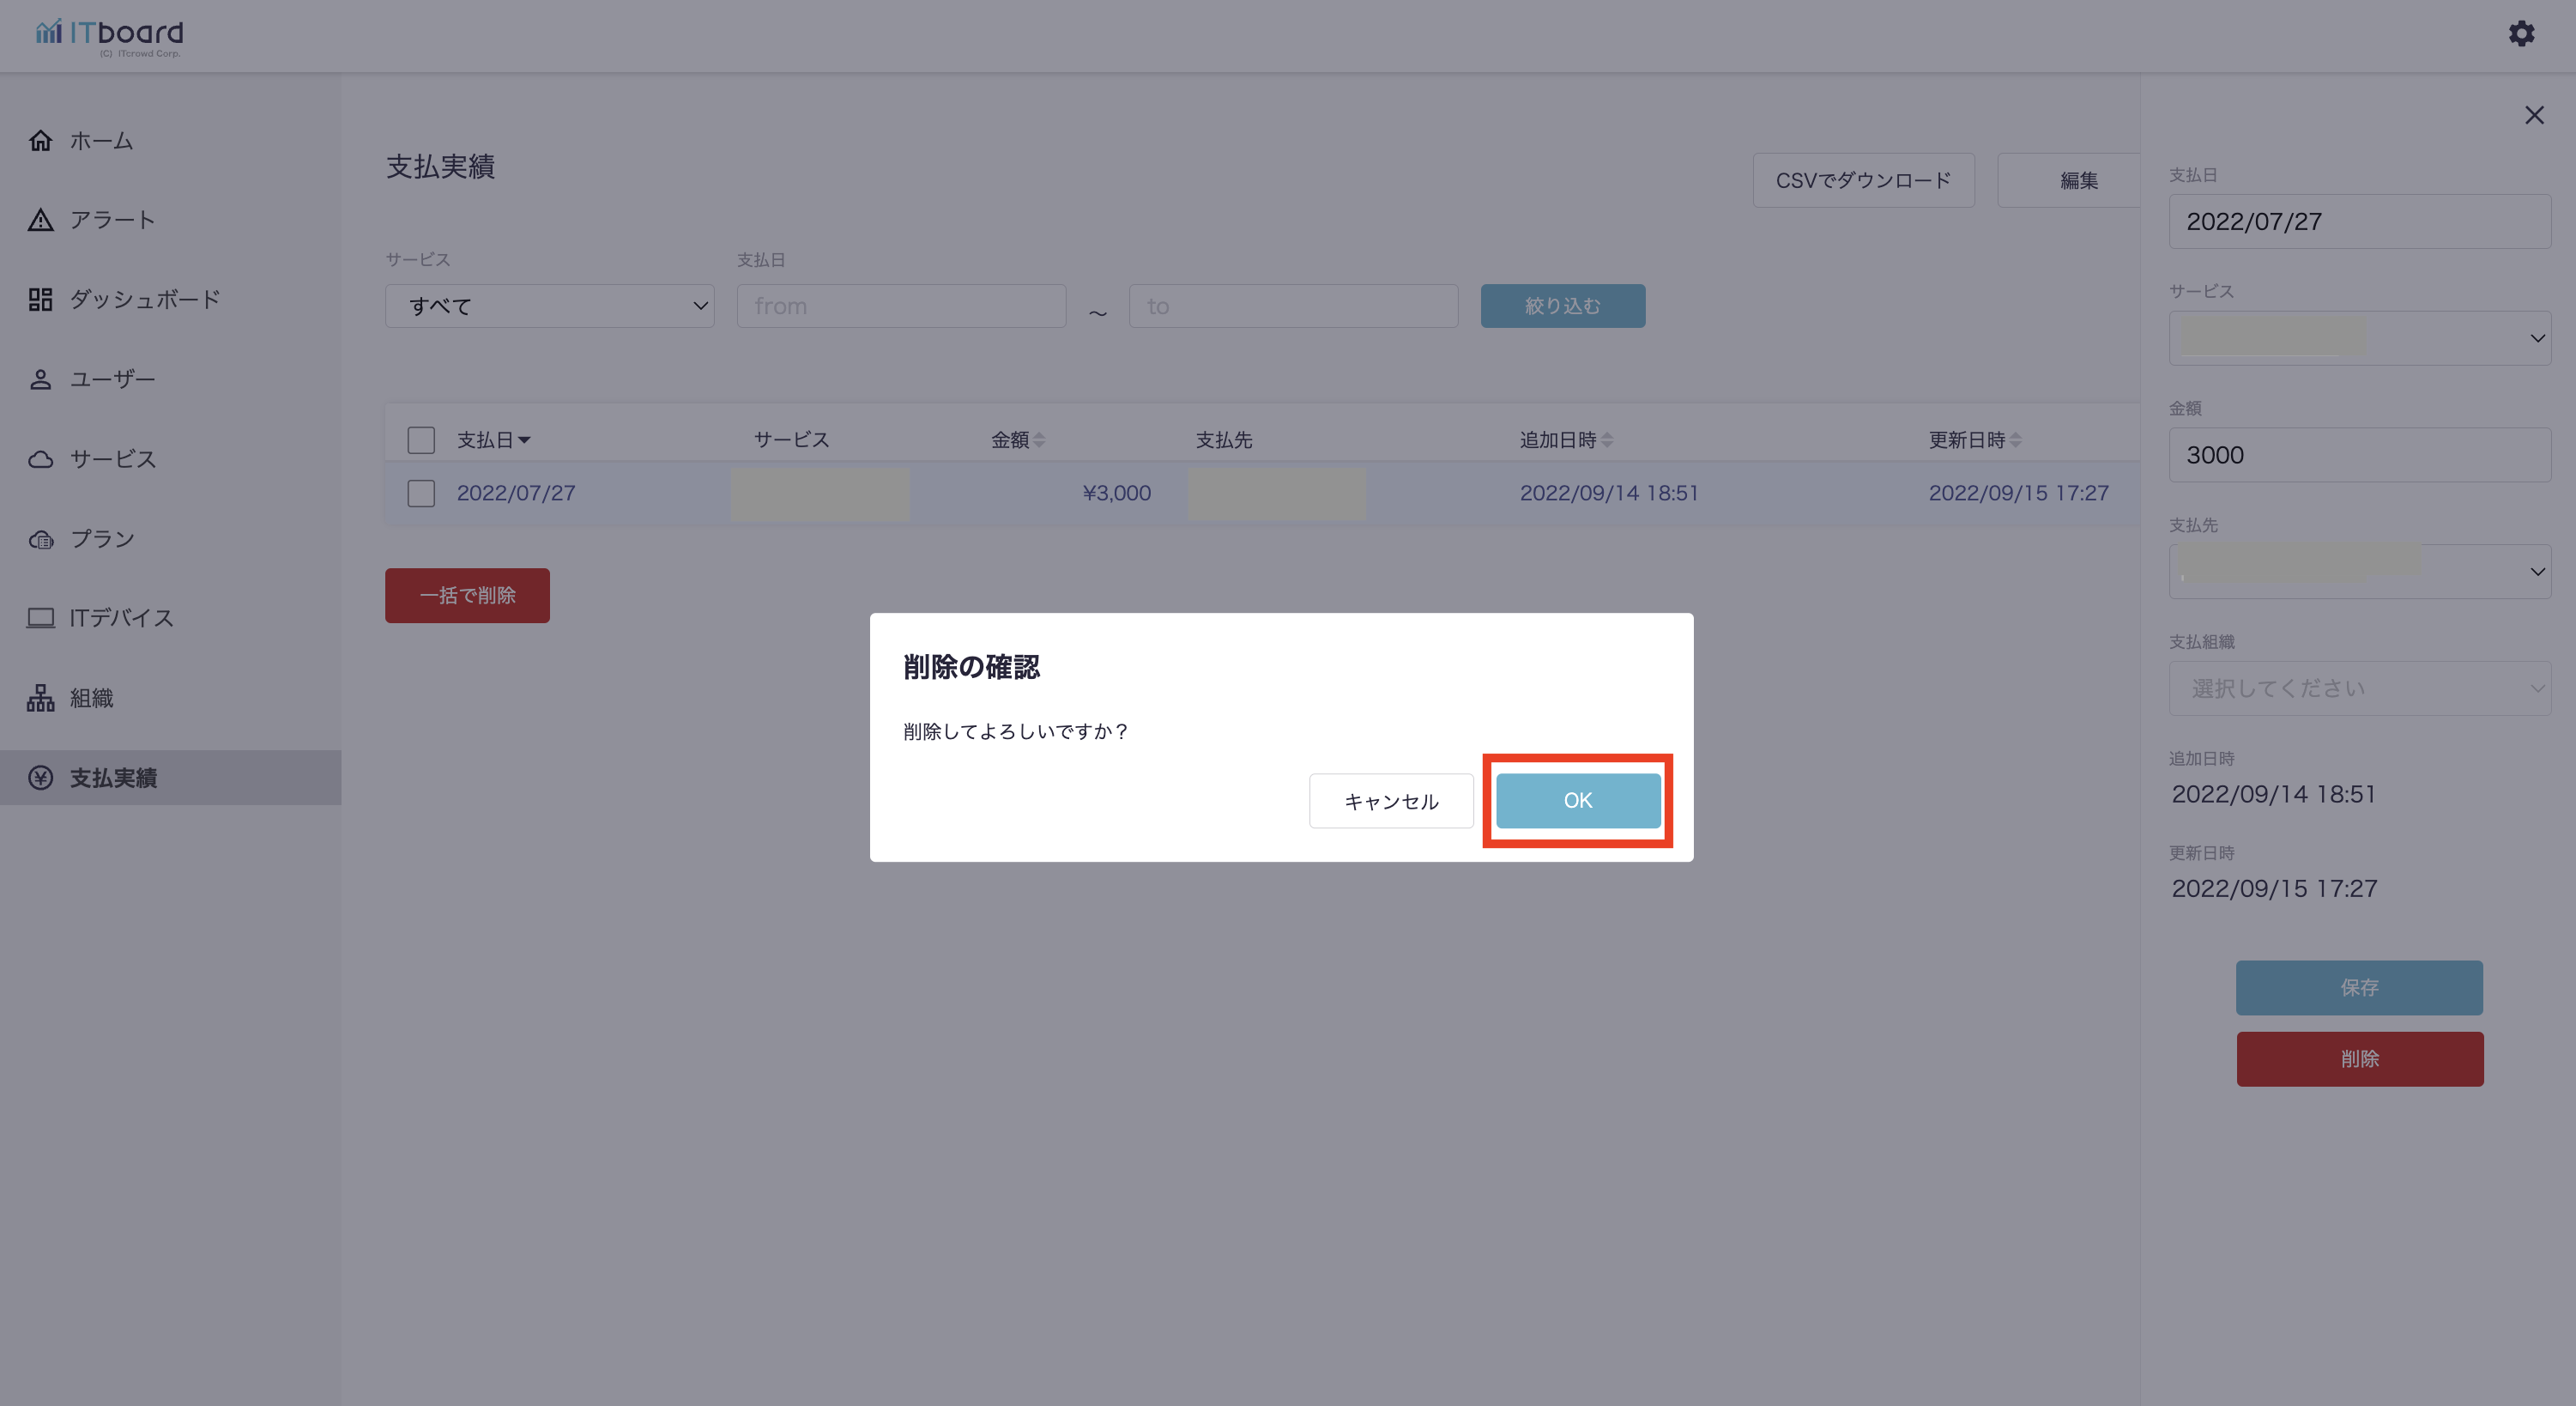Expand the 支払組織 dropdown in side panel
Image resolution: width=2576 pixels, height=1406 pixels.
click(x=2358, y=688)
